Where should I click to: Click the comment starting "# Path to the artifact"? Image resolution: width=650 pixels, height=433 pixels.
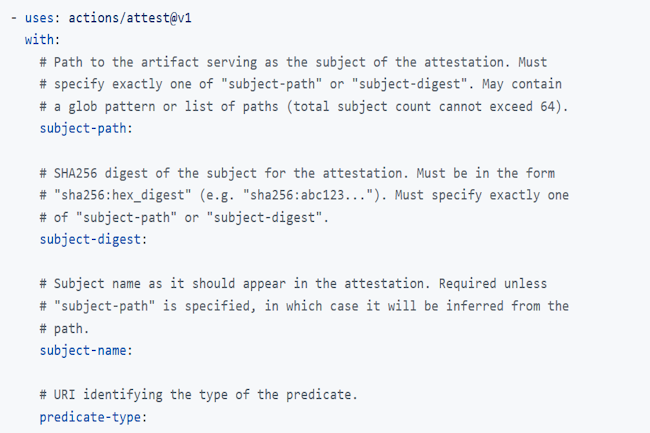[x=289, y=61]
